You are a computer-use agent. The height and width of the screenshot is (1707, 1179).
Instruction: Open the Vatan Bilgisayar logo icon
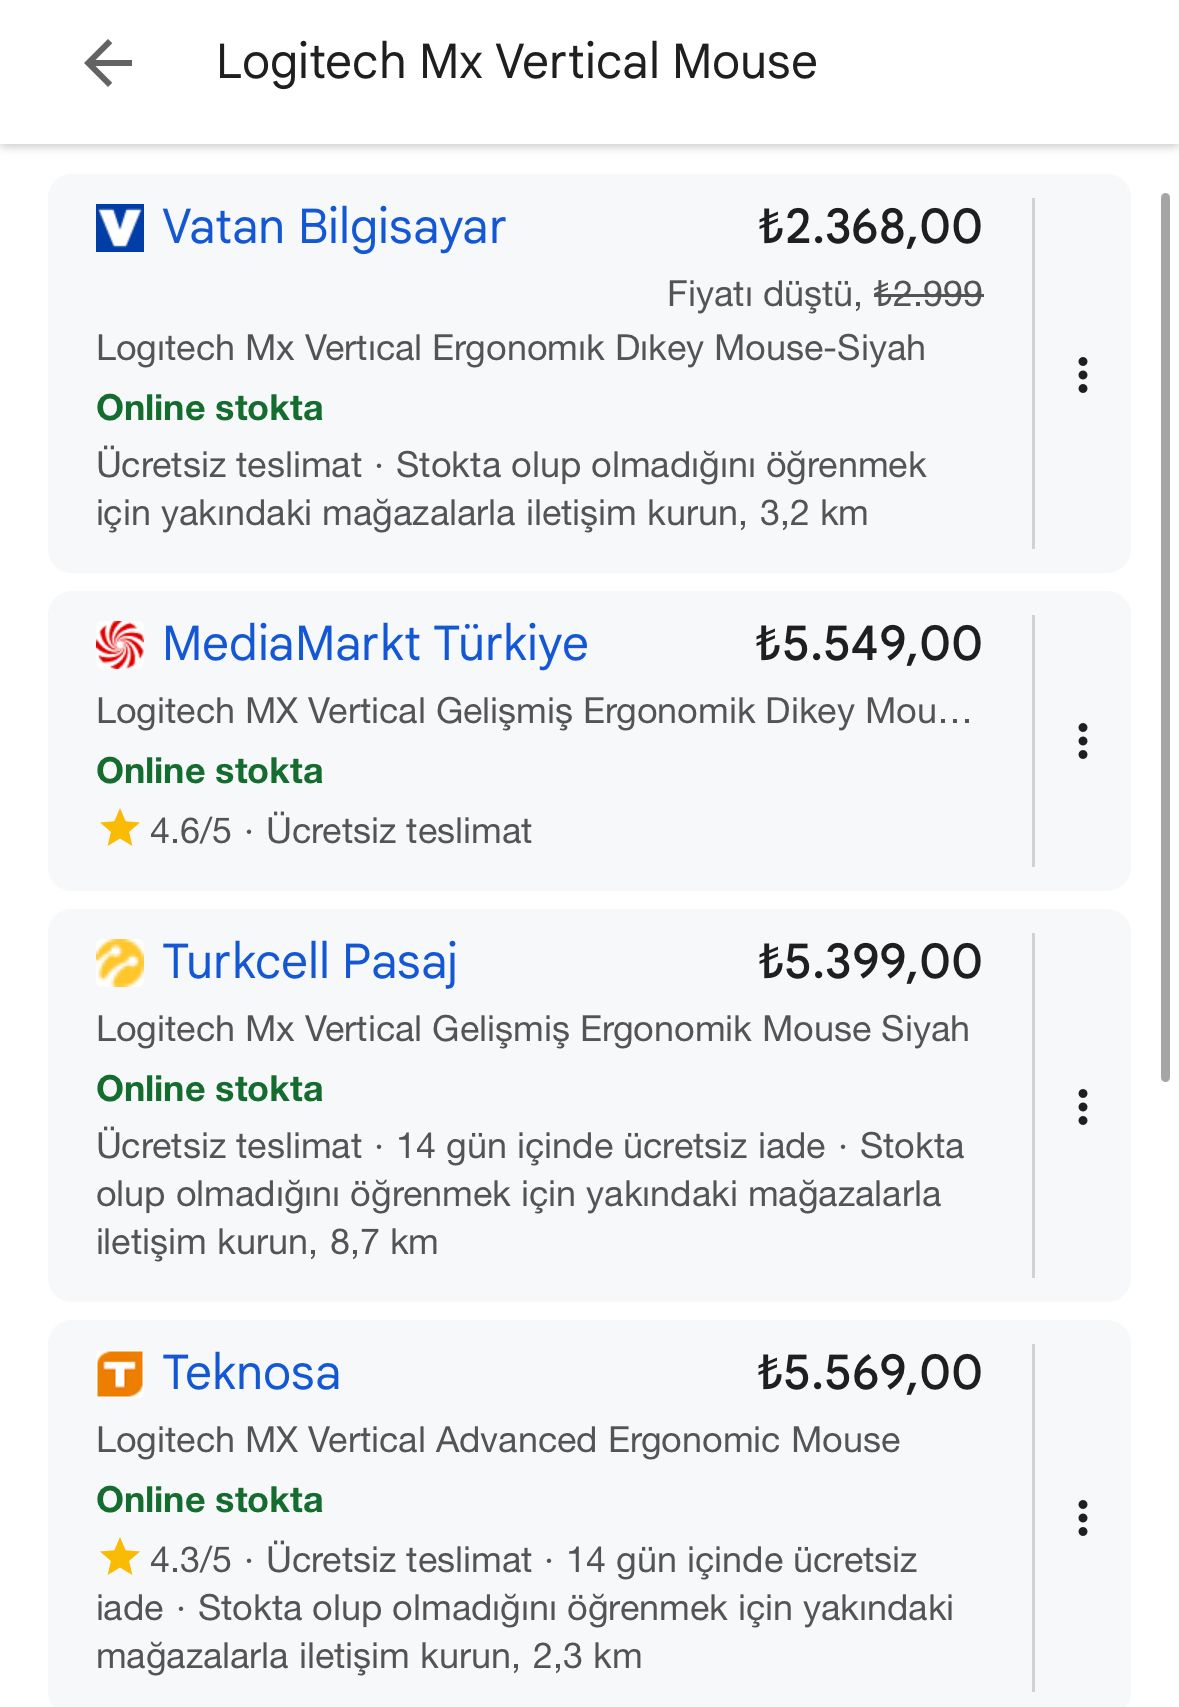120,228
